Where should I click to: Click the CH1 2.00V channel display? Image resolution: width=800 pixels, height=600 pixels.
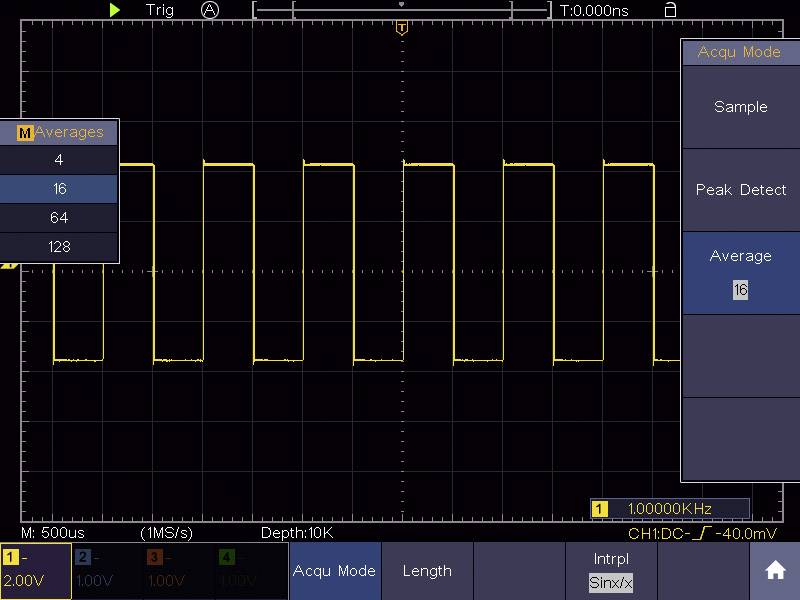point(33,571)
